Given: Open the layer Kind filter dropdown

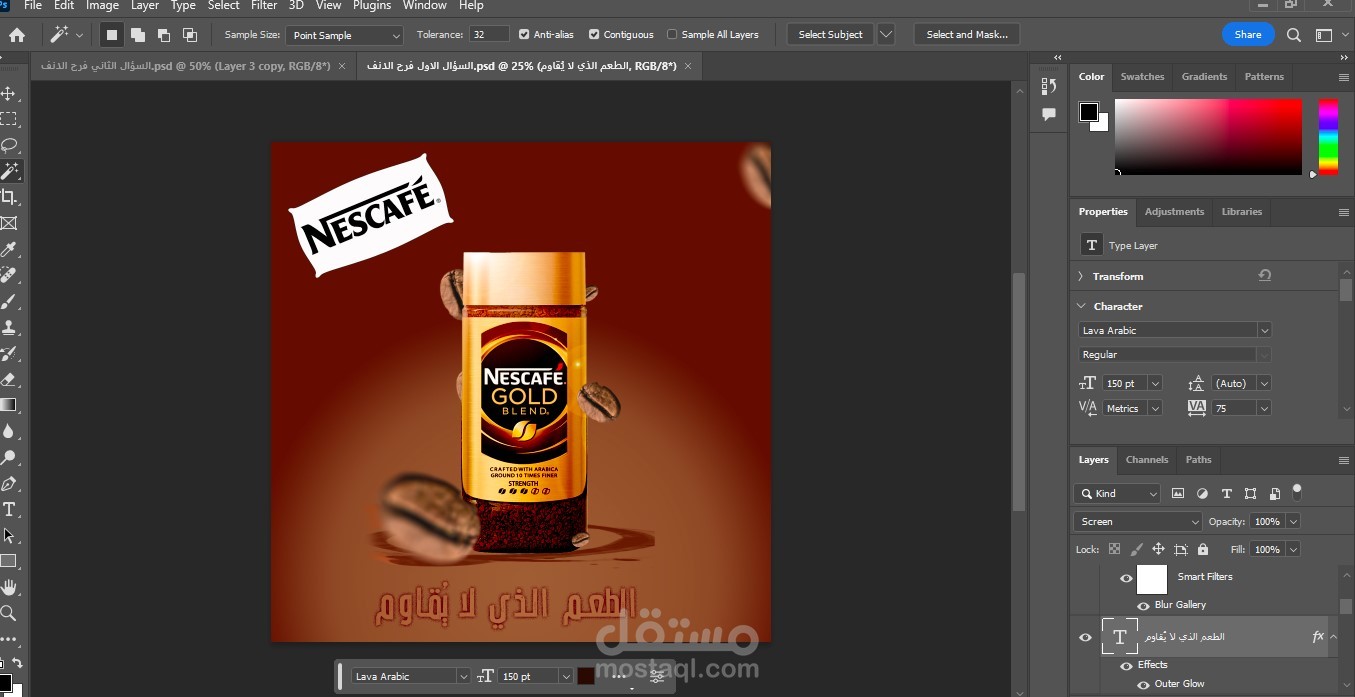Looking at the screenshot, I should pos(1117,493).
